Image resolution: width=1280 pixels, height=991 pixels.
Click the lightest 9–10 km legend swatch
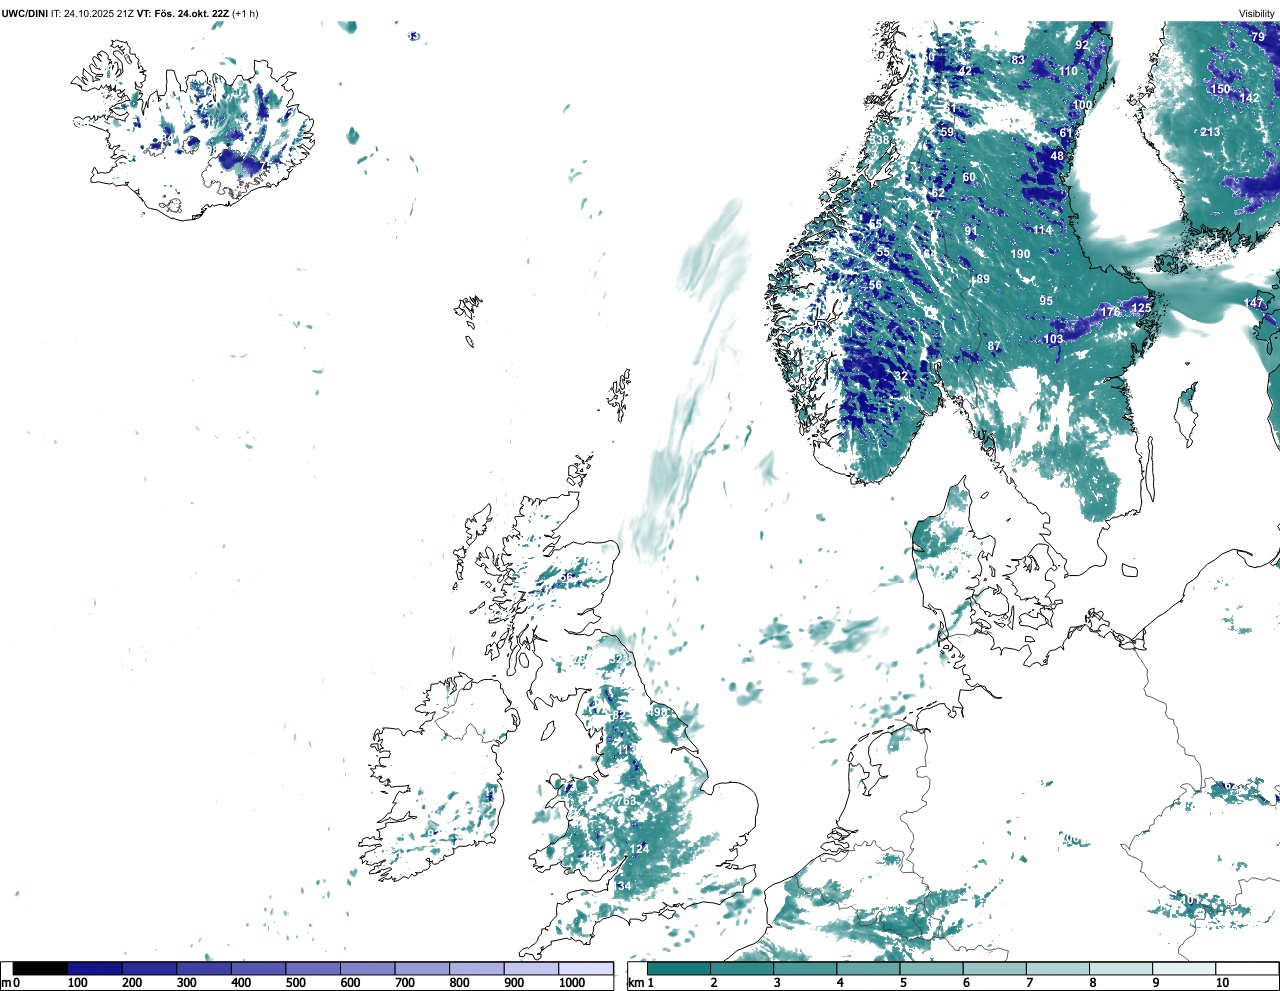point(1185,968)
